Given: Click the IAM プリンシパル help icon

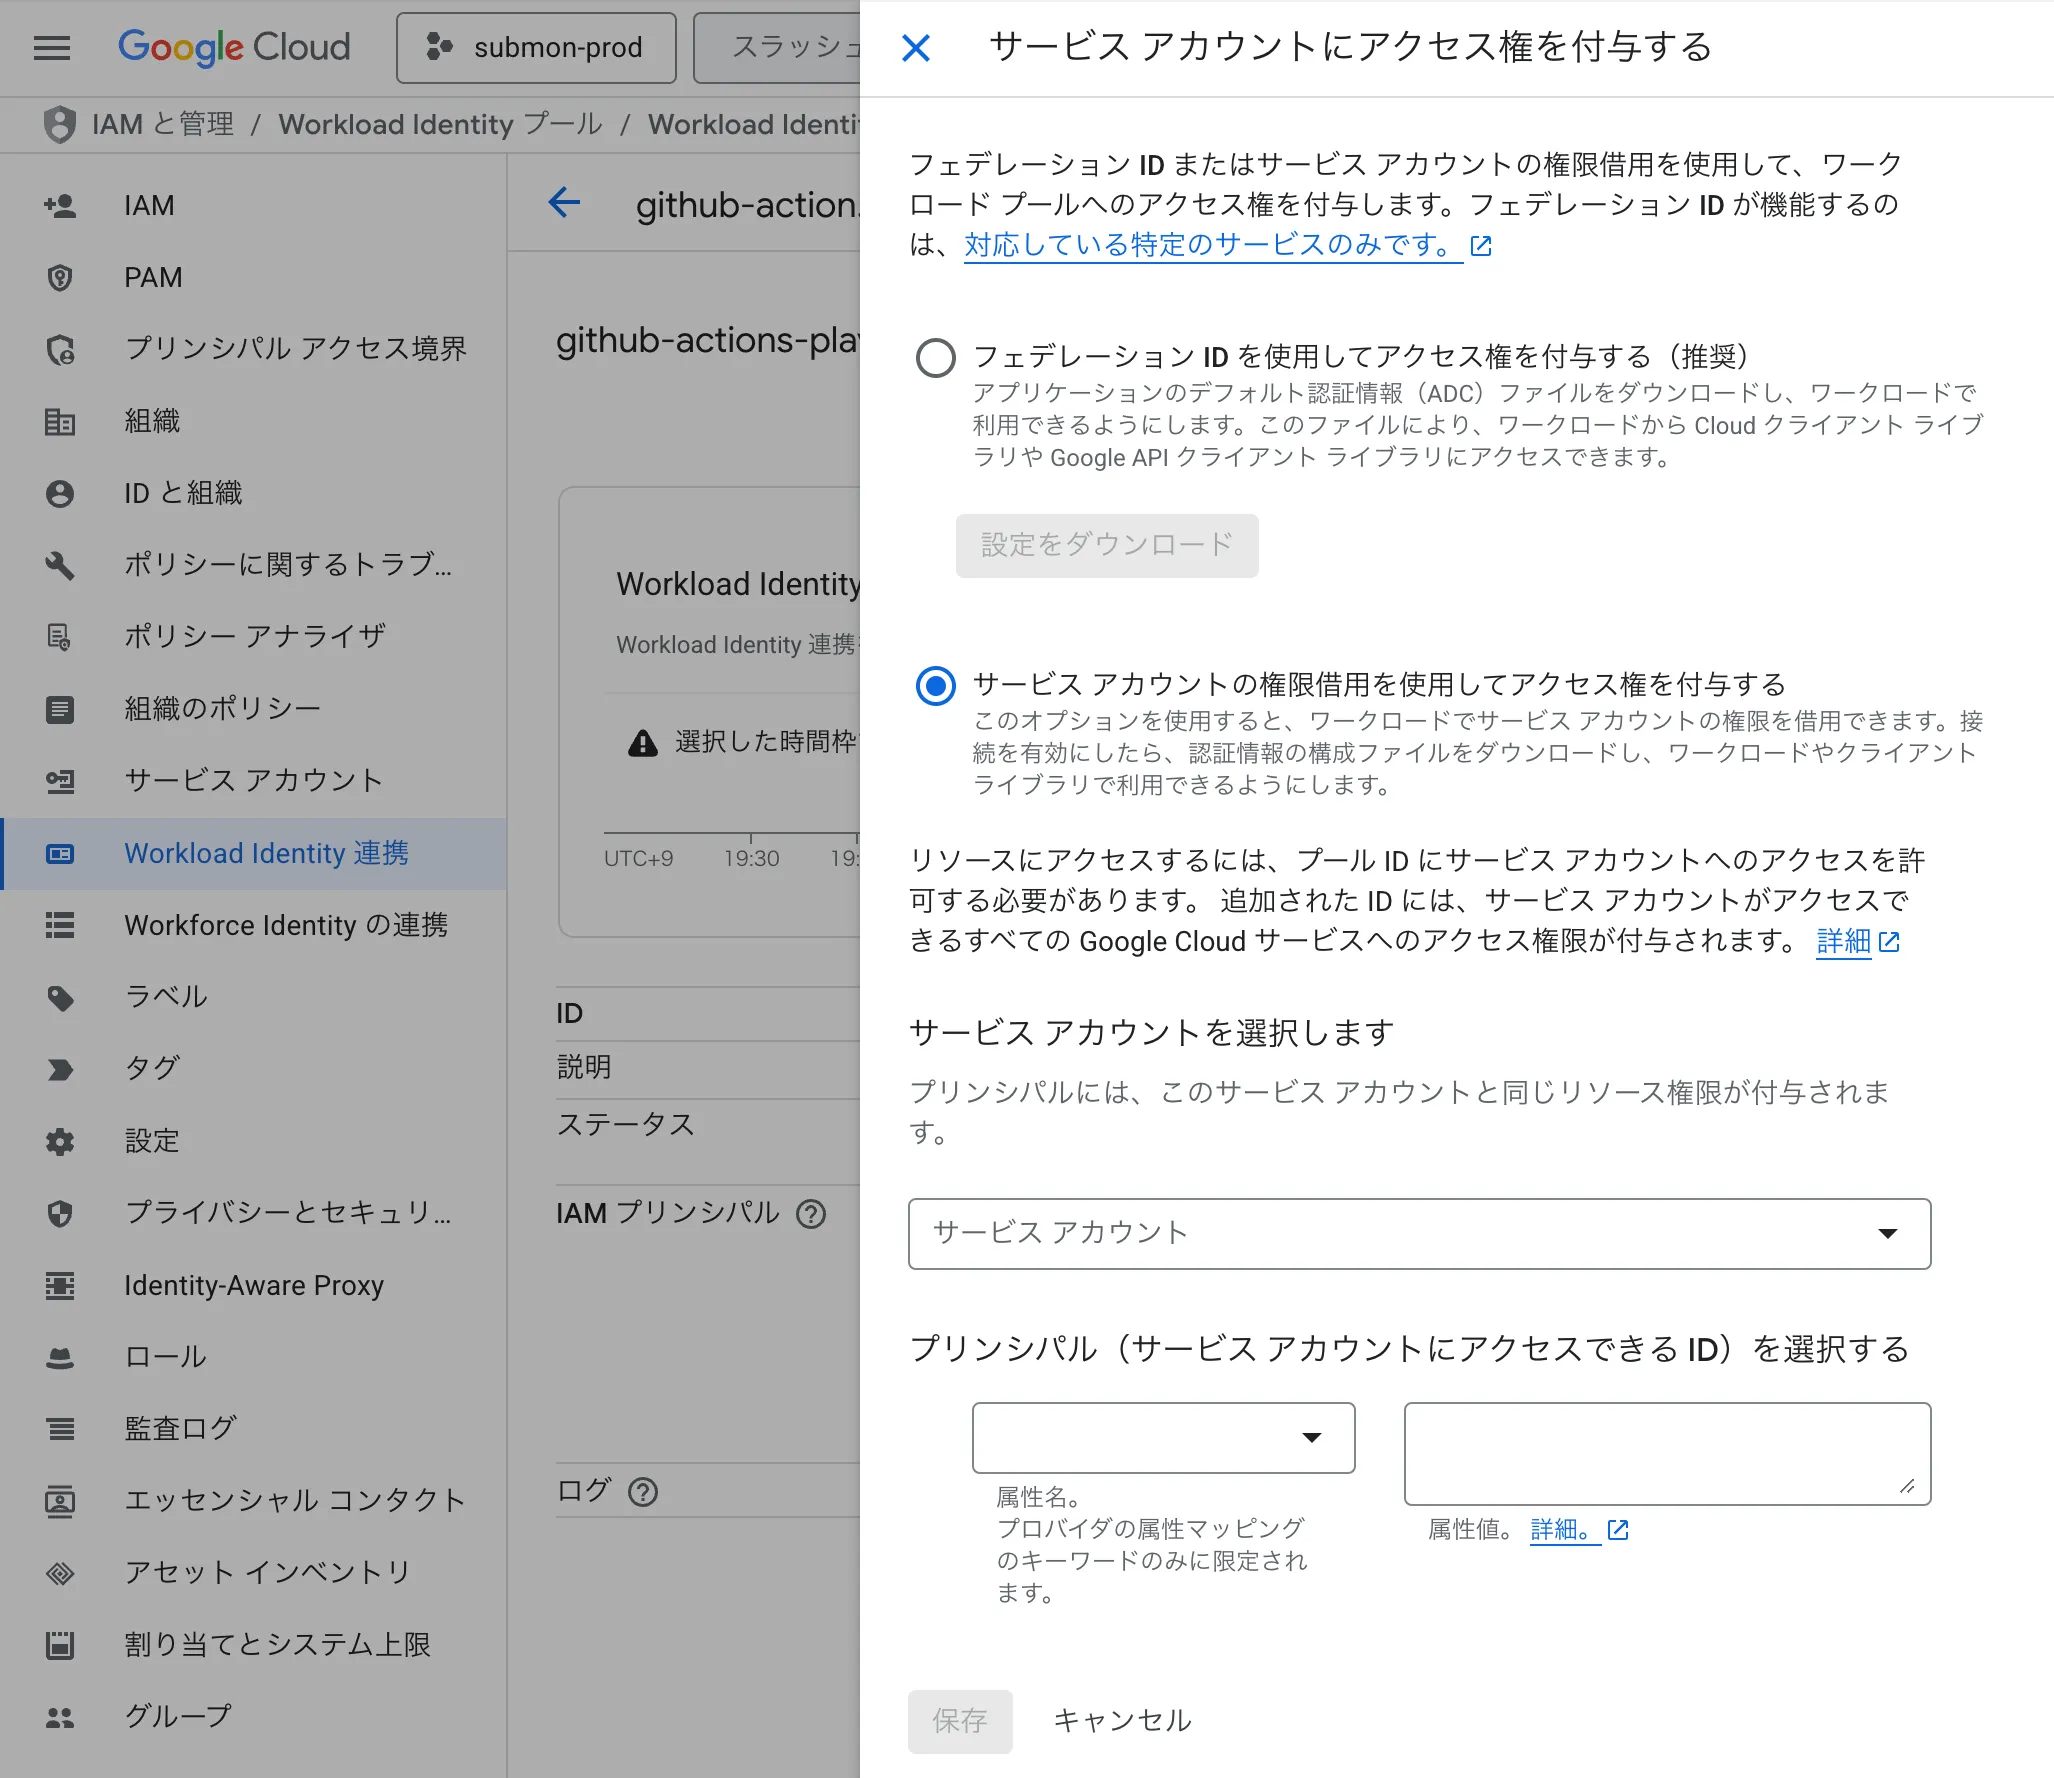Looking at the screenshot, I should pyautogui.click(x=811, y=1214).
